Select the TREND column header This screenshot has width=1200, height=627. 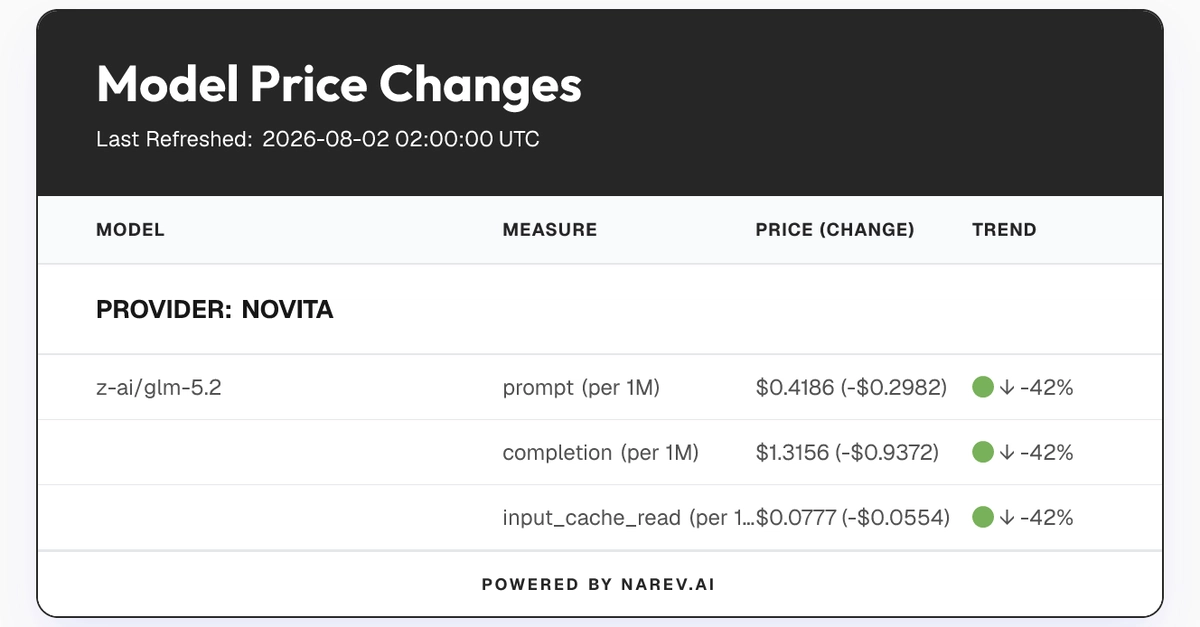point(1004,230)
